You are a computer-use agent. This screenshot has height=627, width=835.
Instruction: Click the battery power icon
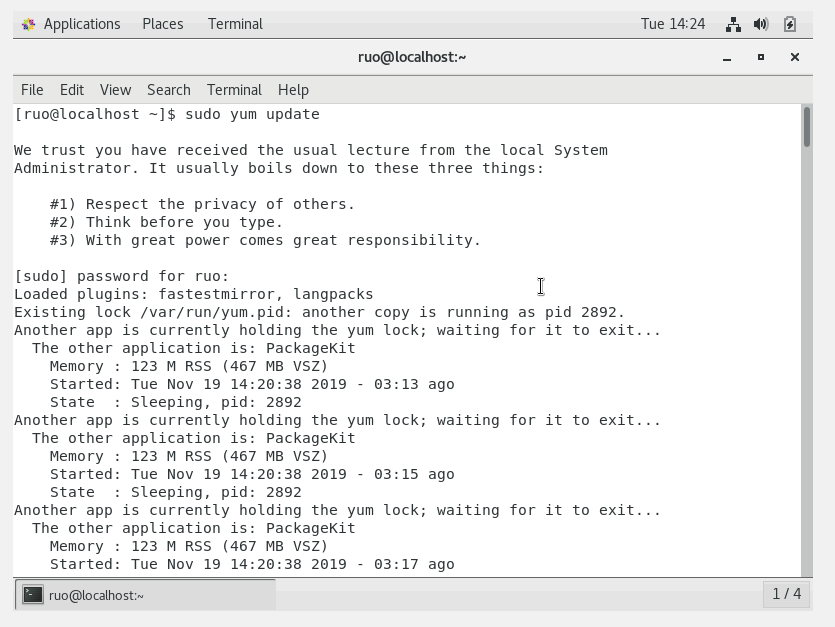(790, 24)
